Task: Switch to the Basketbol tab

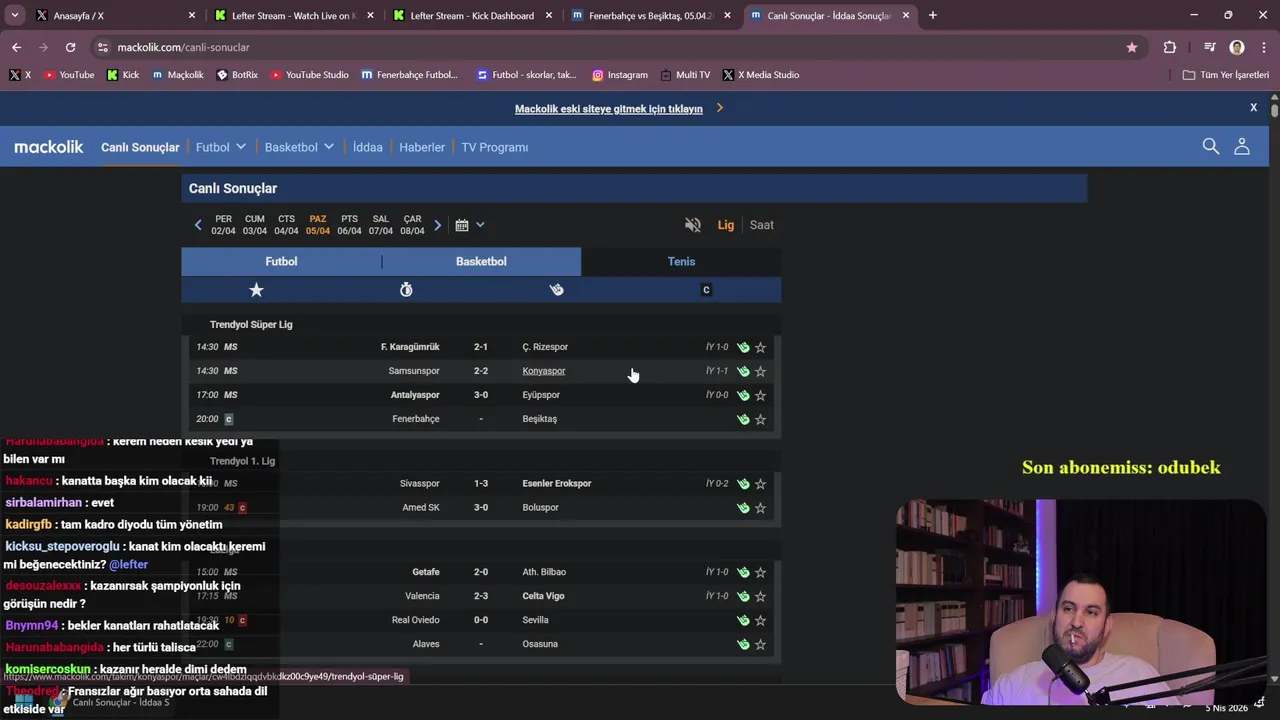Action: 481,261
